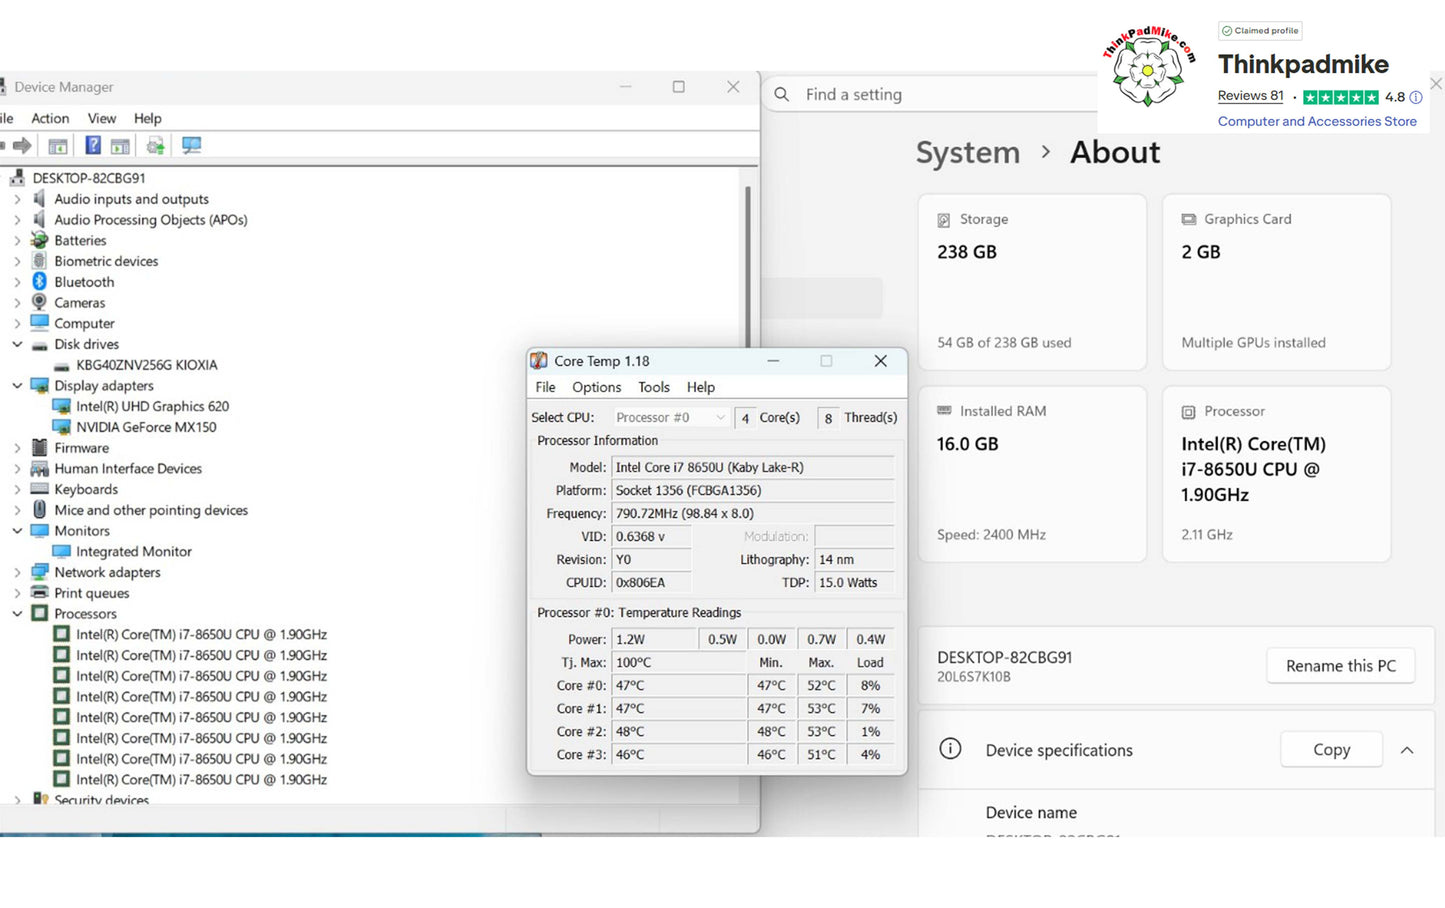The height and width of the screenshot is (908, 1445).
Task: Click the mouse icon beside Mice and other pointing devices
Action: [39, 510]
